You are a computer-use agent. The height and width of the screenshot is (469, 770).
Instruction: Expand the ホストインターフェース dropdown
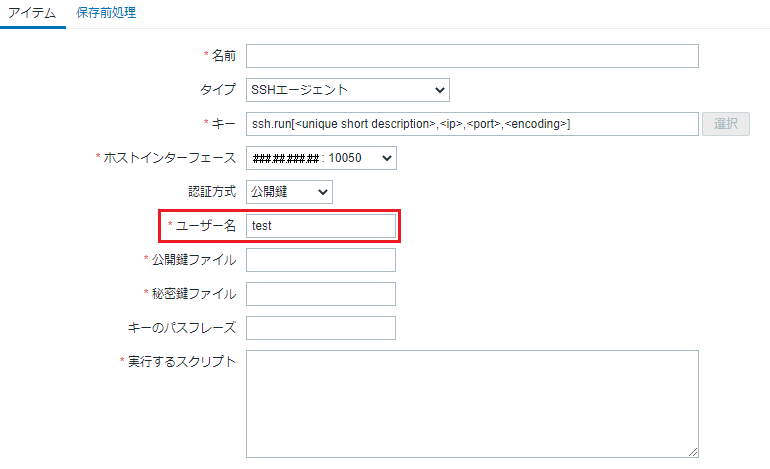click(x=321, y=158)
